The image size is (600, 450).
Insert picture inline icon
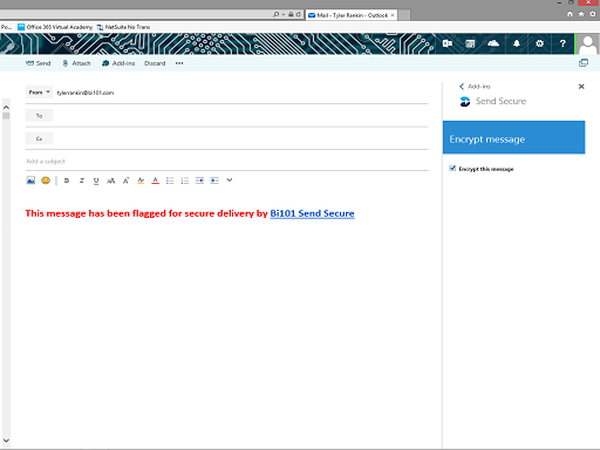(31, 180)
